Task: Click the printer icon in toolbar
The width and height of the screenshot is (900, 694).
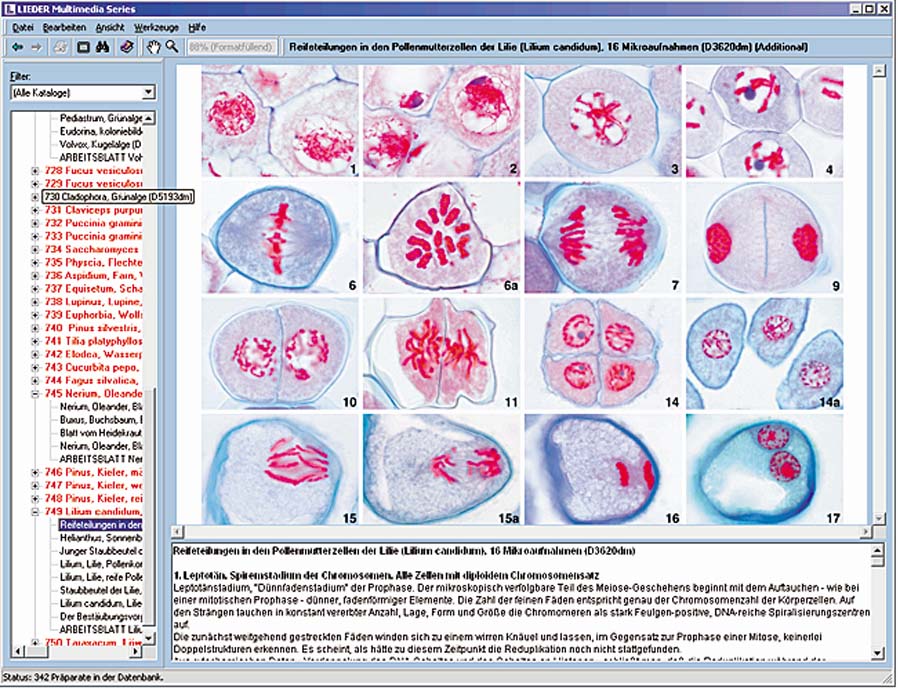Action: tap(60, 47)
